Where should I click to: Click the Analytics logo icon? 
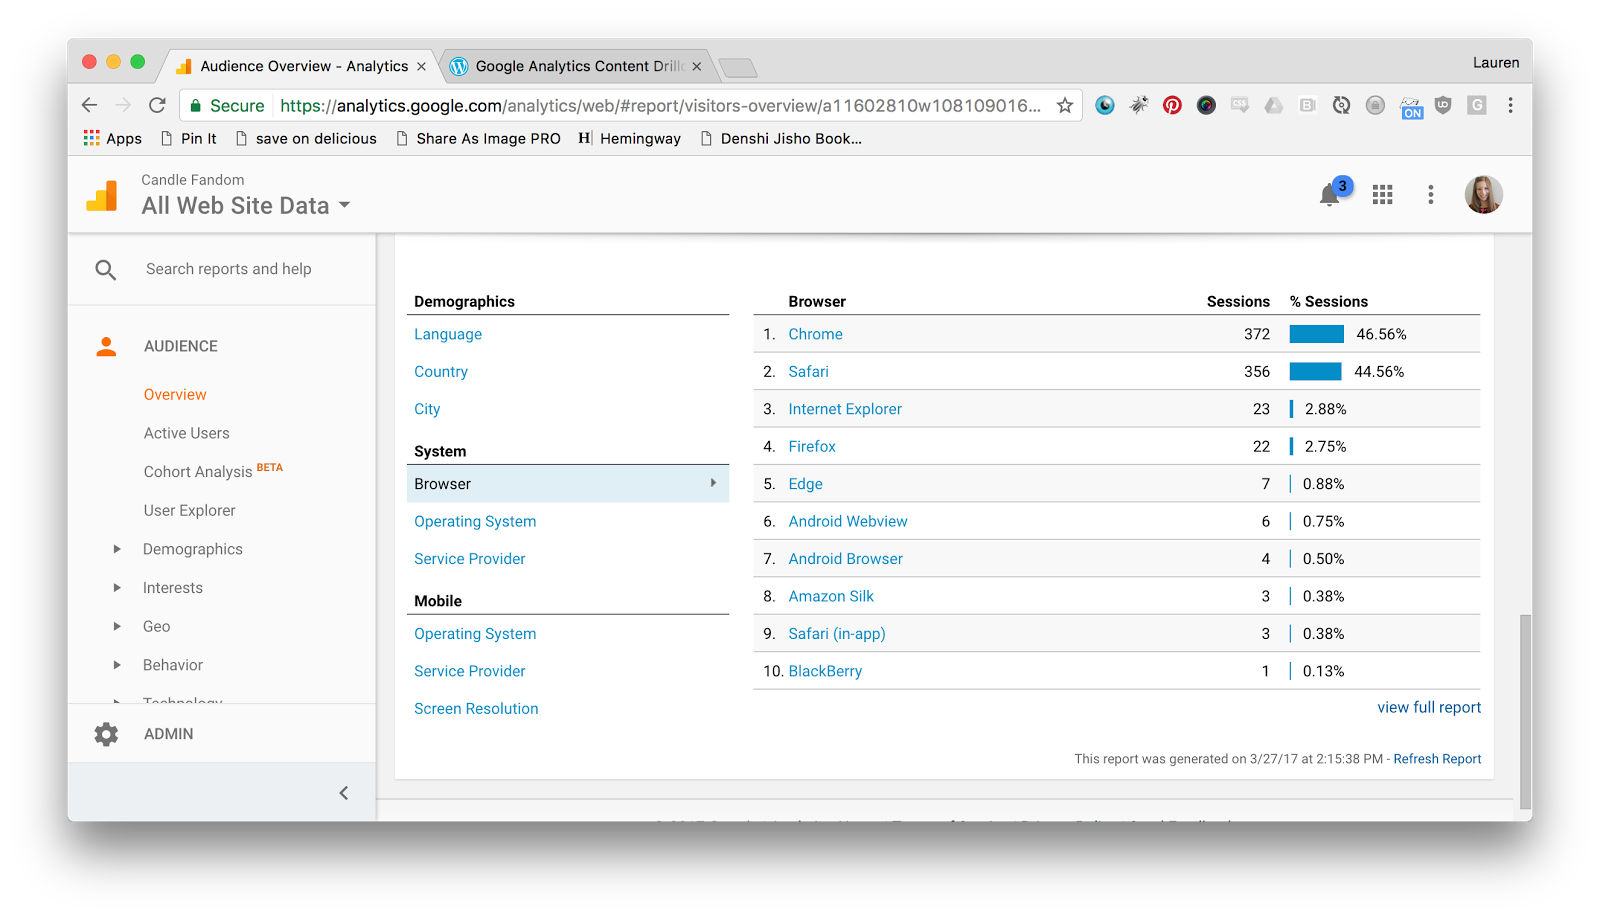(x=102, y=195)
